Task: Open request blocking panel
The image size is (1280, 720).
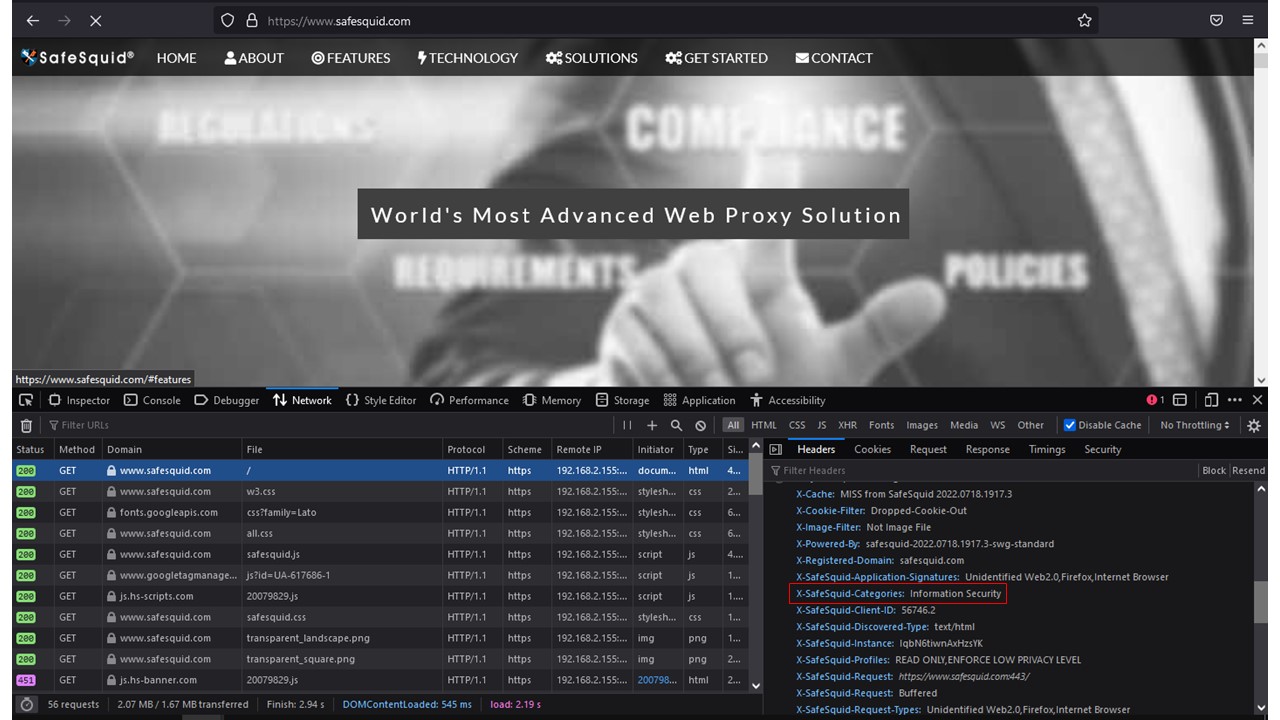Action: (700, 425)
